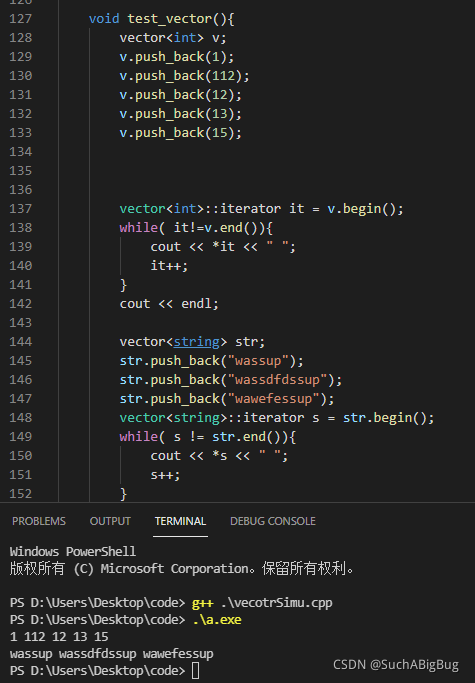This screenshot has width=475, height=683.
Task: Click the while keyword on line 149
Action: click(139, 437)
